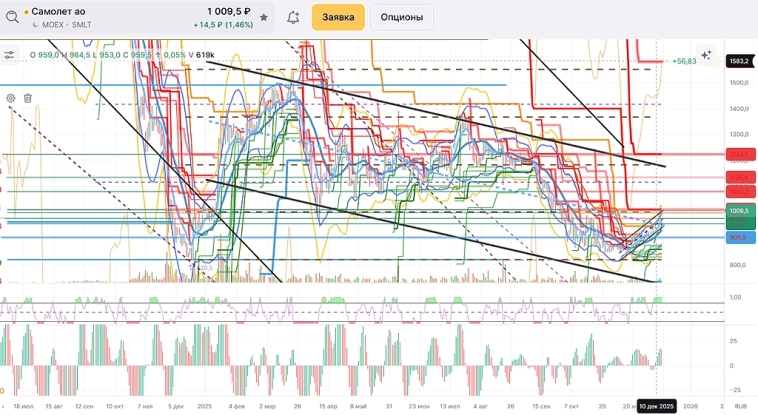Delete drawings with trash icon

click(x=28, y=98)
